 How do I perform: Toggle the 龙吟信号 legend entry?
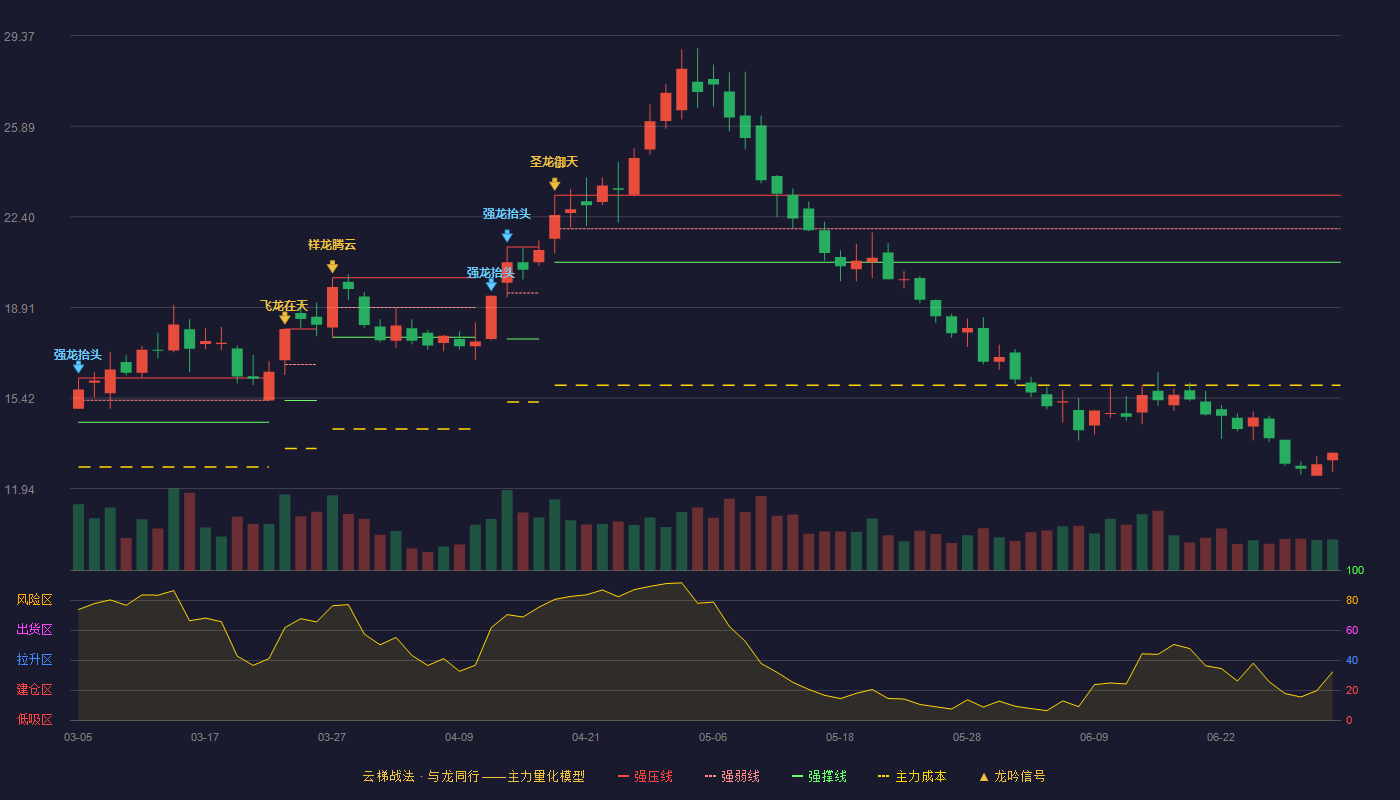[1012, 776]
